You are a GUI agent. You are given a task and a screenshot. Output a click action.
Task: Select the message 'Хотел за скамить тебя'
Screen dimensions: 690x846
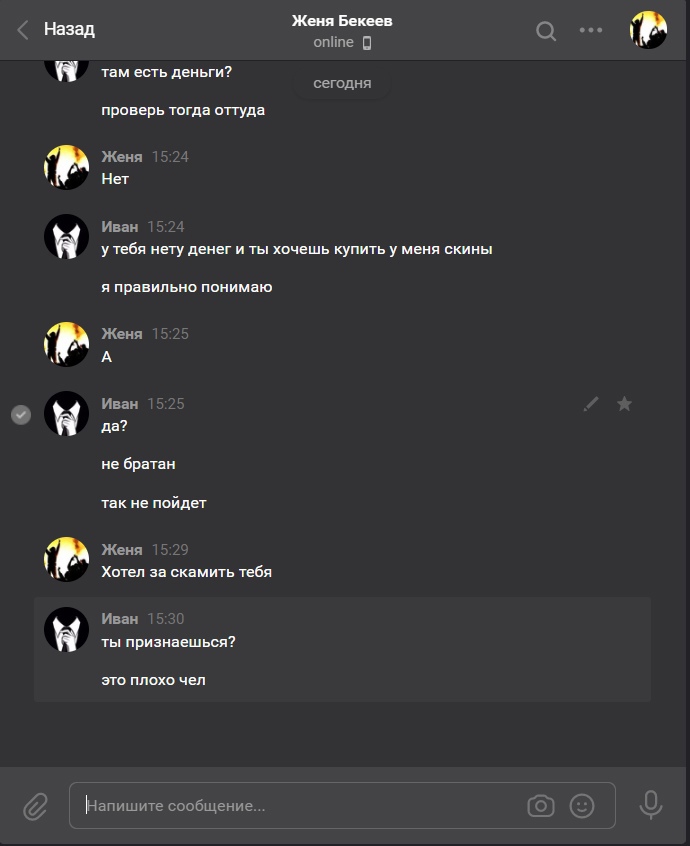[186, 573]
